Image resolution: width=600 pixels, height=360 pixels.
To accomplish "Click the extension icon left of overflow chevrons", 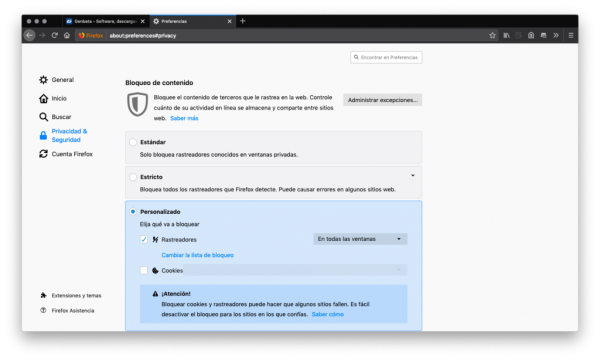I will (x=543, y=36).
